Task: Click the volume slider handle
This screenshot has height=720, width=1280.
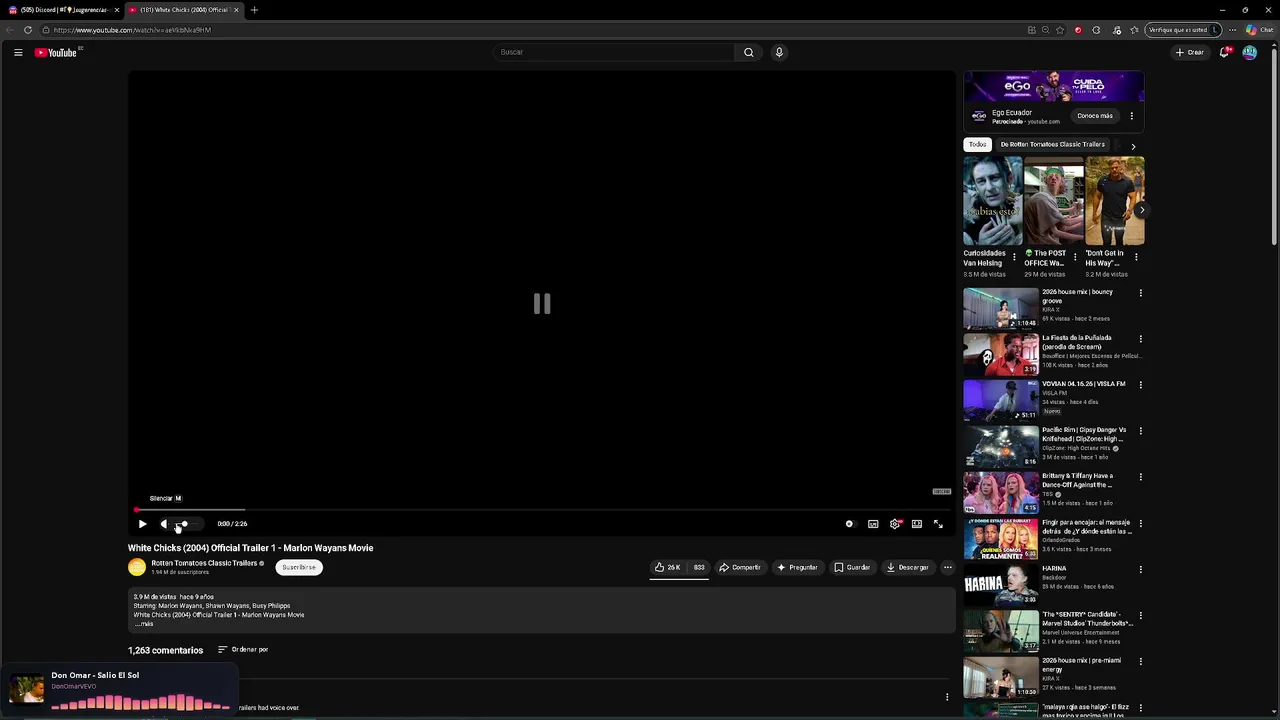Action: click(184, 524)
